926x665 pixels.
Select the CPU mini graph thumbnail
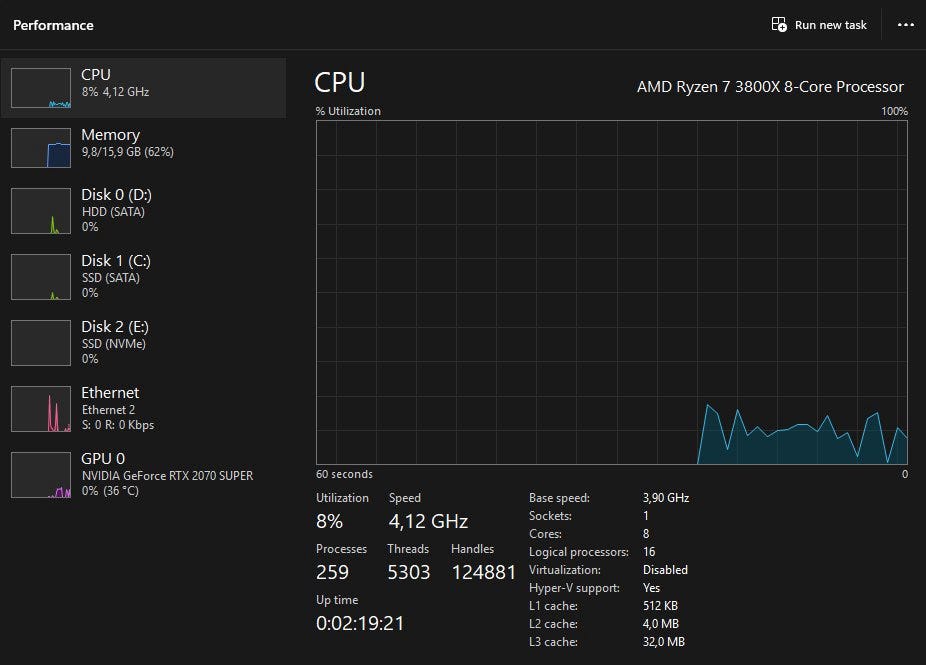pyautogui.click(x=41, y=88)
